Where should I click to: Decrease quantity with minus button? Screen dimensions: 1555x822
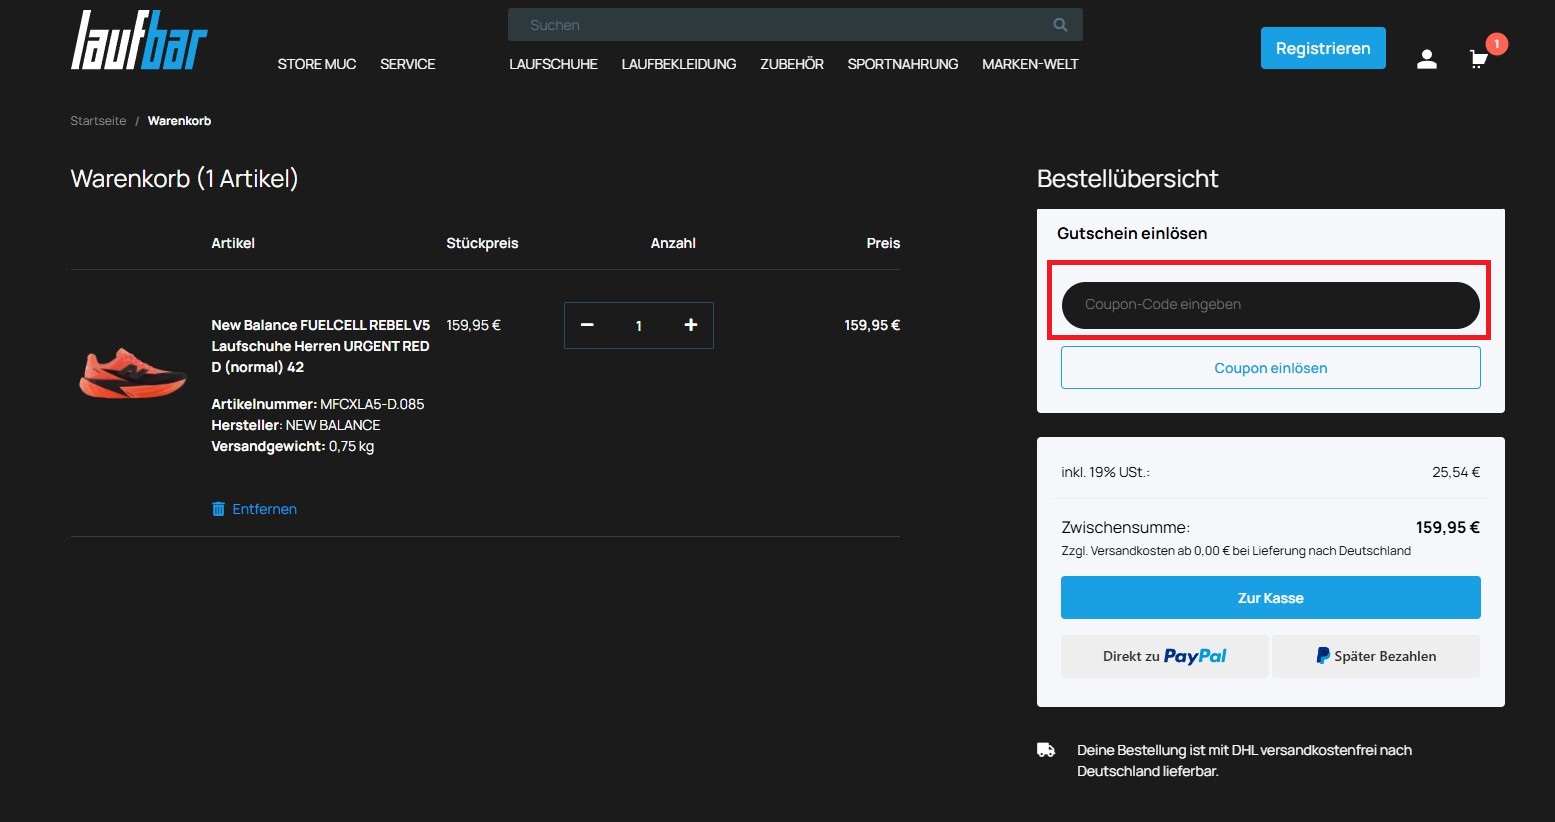click(x=587, y=325)
